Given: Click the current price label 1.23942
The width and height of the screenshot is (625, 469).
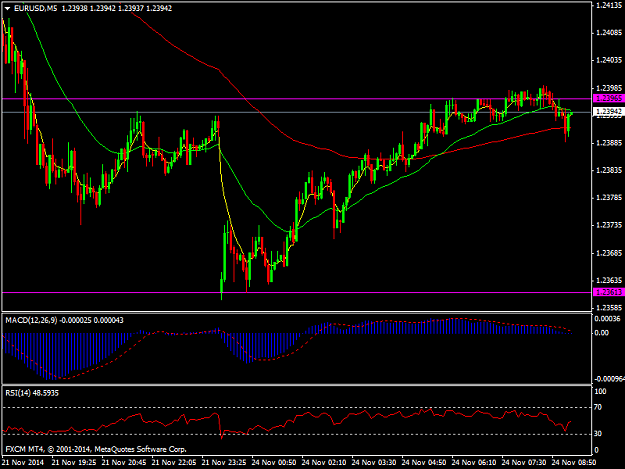Looking at the screenshot, I should [608, 112].
